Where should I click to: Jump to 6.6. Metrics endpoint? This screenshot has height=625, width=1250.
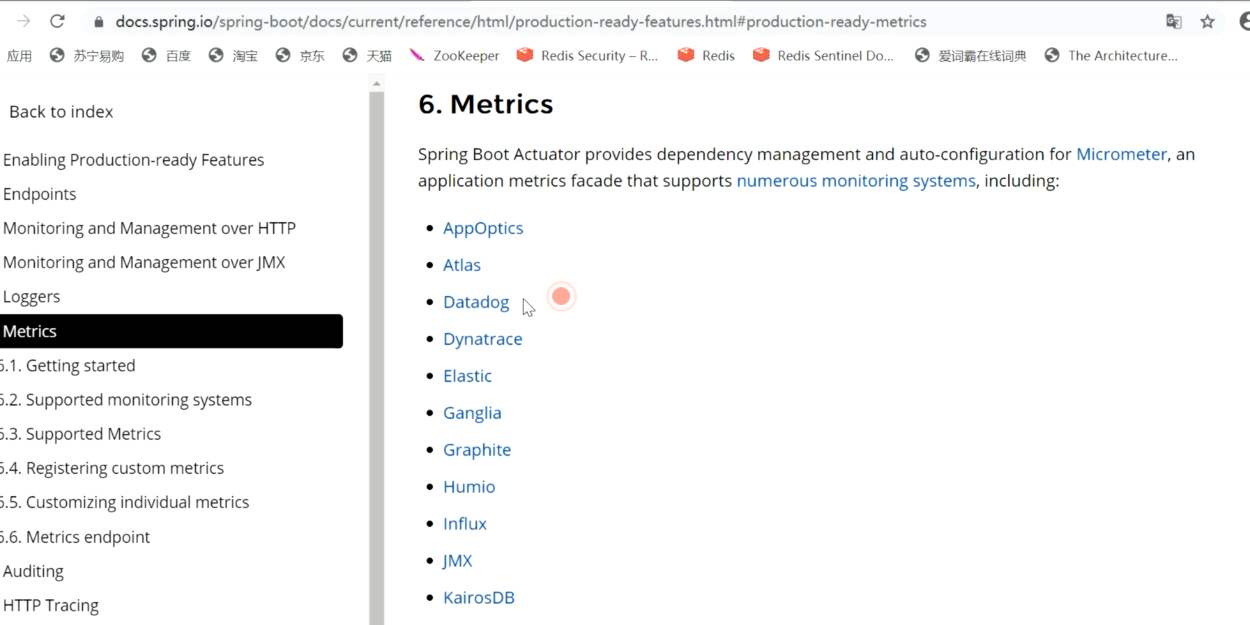(74, 537)
